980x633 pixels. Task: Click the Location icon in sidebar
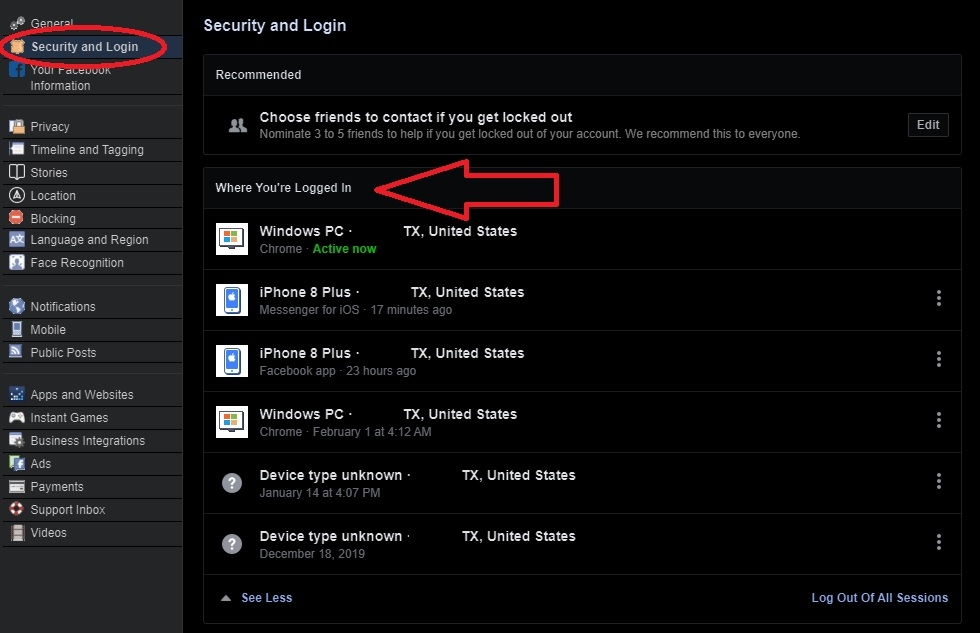pyautogui.click(x=16, y=196)
